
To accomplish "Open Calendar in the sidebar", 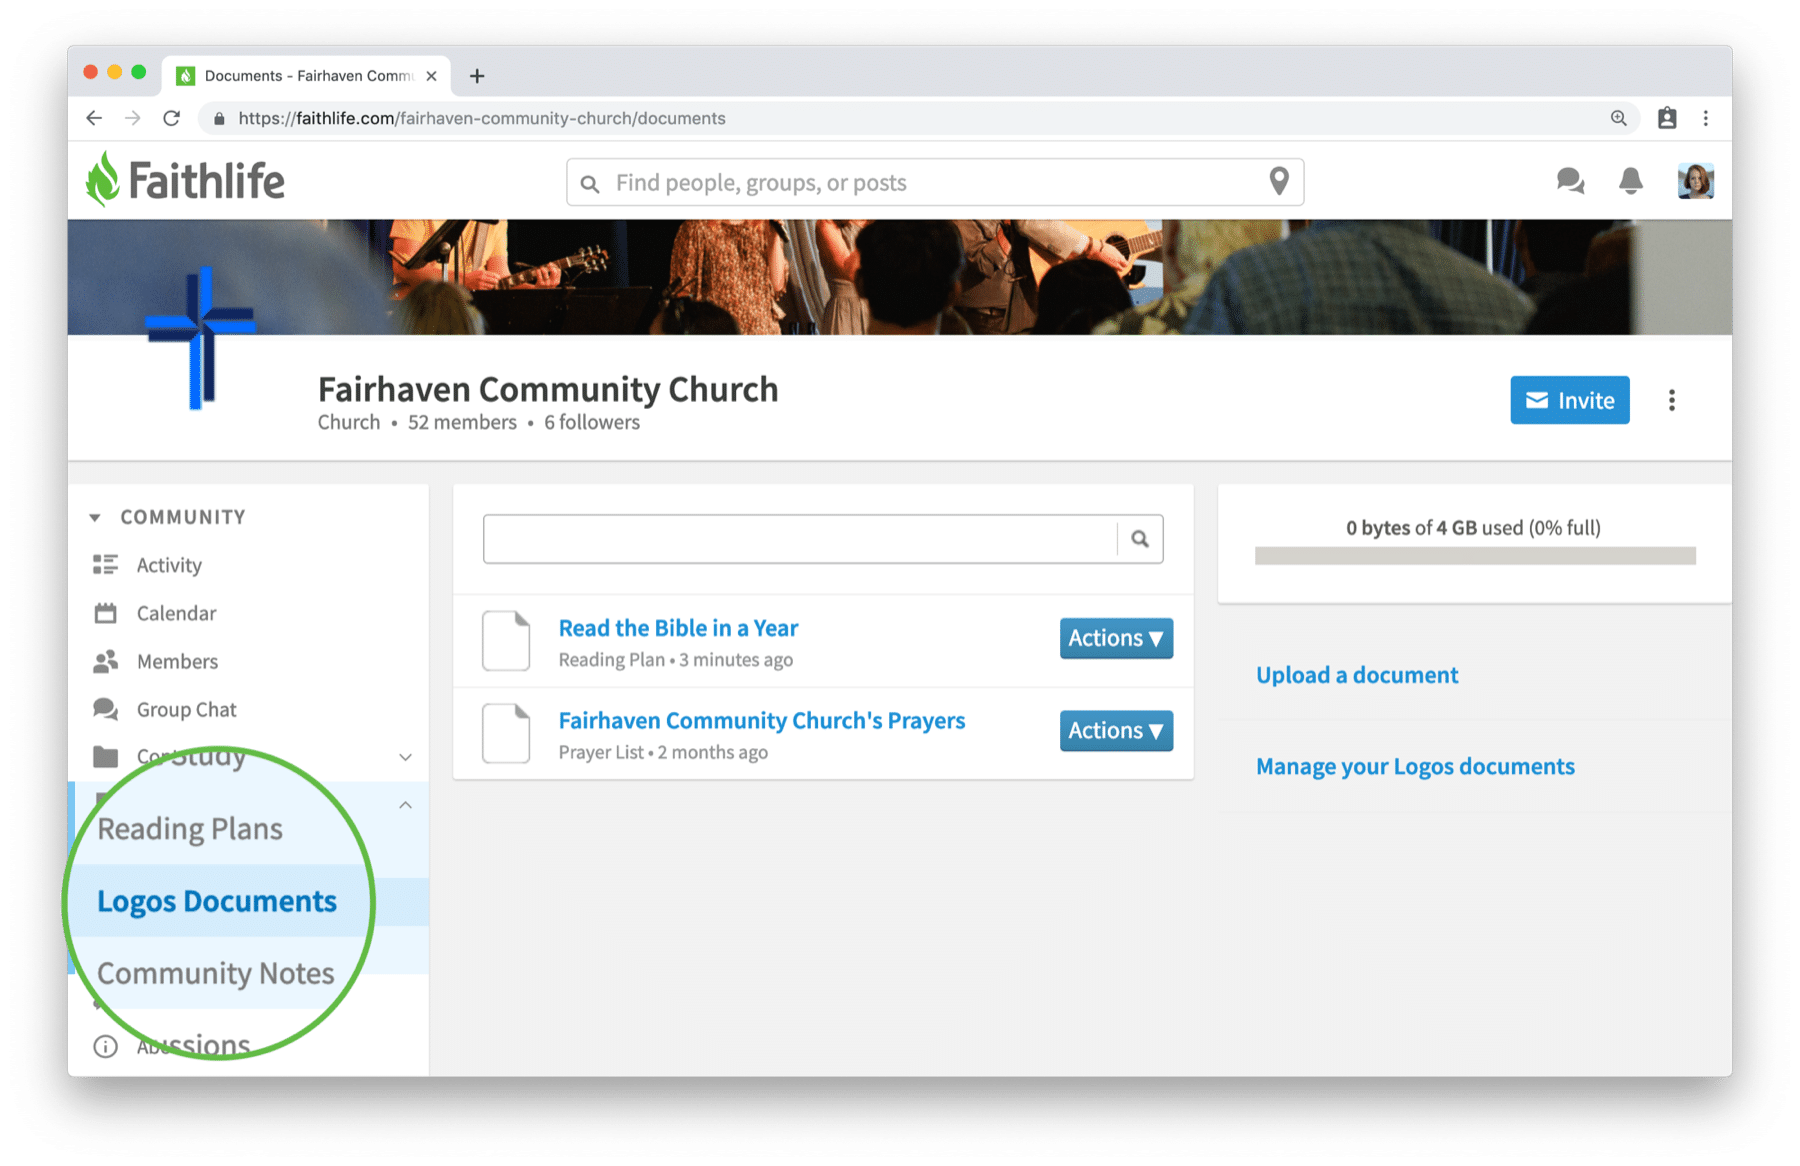I will pos(176,613).
